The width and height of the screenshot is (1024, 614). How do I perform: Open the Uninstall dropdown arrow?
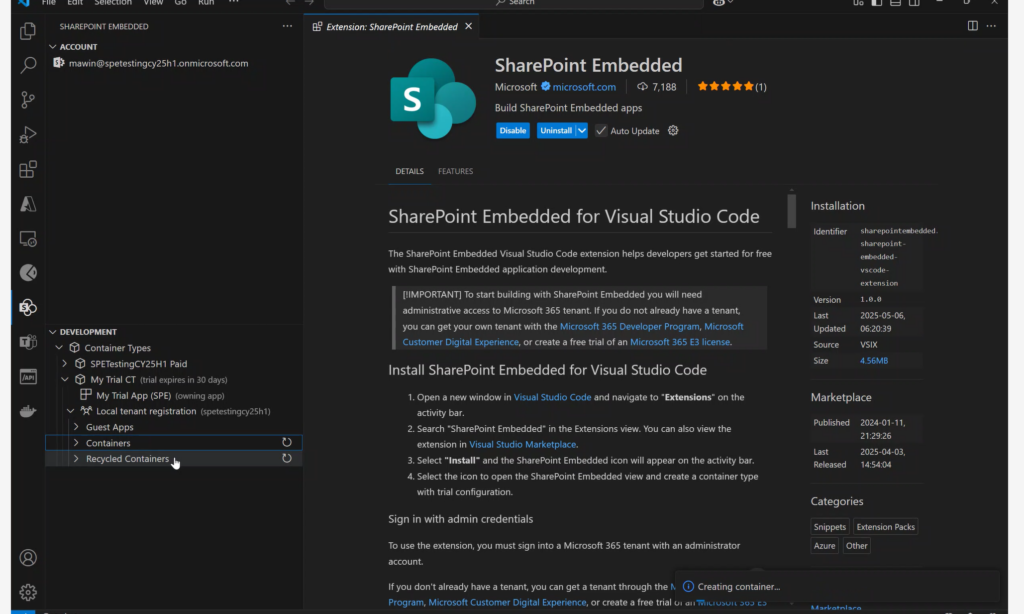pos(581,131)
